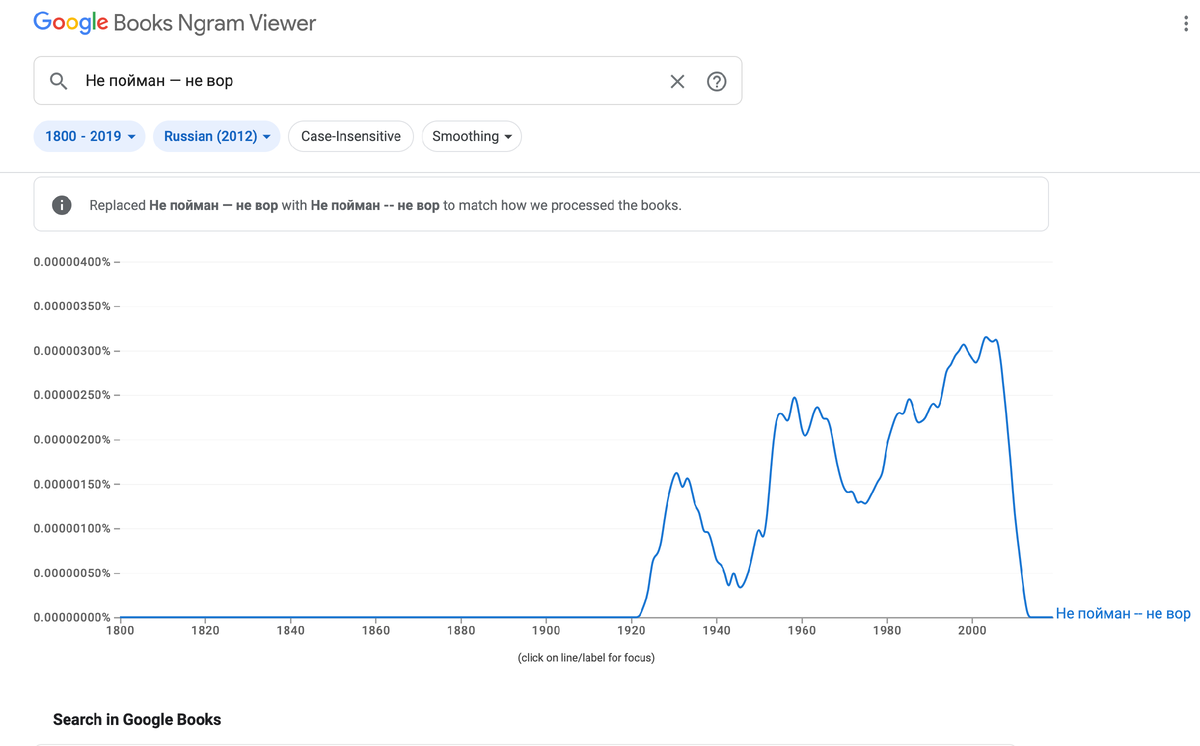This screenshot has width=1200, height=746.
Task: Click the 0.00000150% y-axis label
Action: click(71, 484)
